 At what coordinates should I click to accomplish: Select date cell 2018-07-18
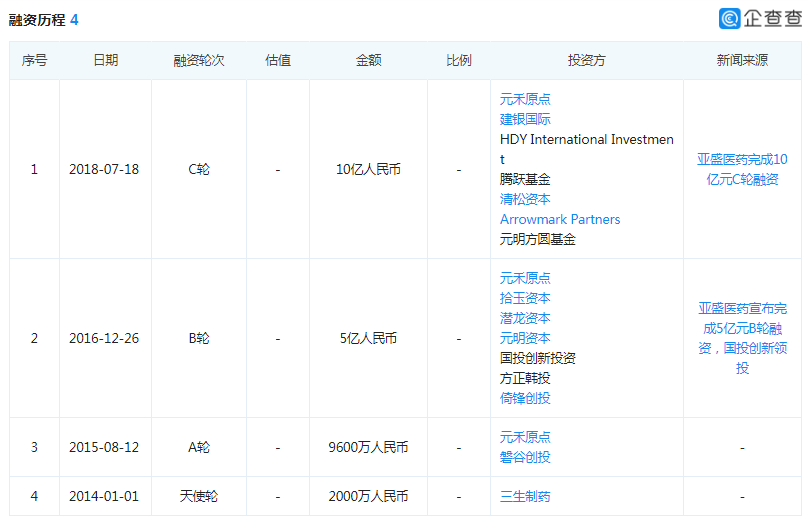click(104, 169)
